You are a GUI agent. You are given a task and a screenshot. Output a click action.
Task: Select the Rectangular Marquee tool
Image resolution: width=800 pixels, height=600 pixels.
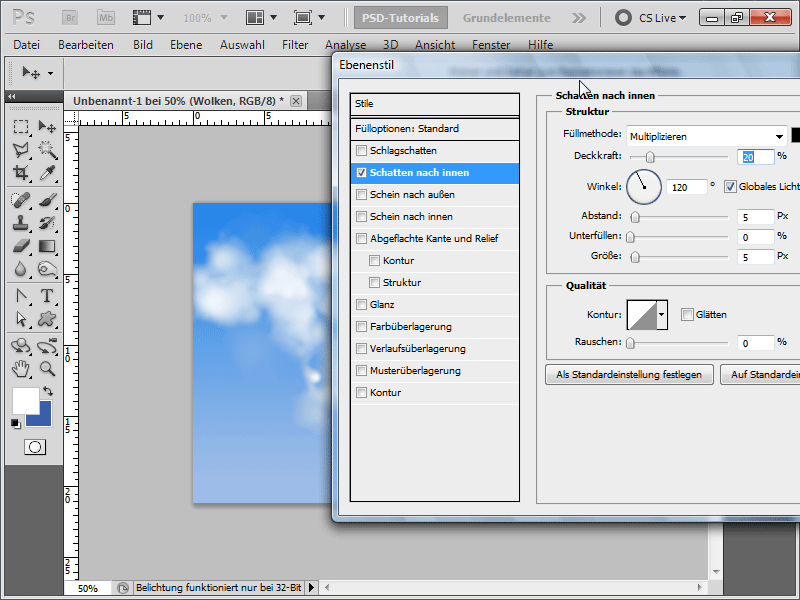click(x=21, y=127)
